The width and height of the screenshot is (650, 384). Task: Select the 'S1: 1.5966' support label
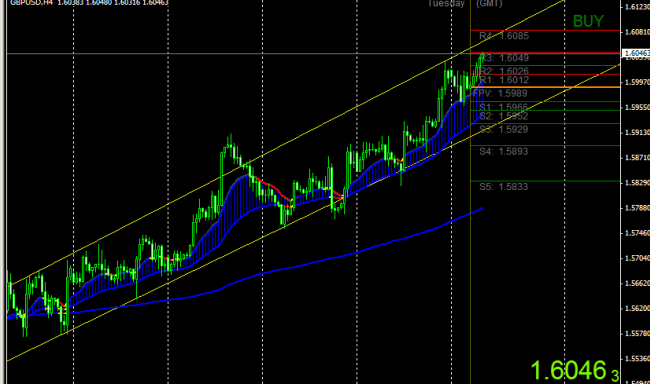[504, 108]
